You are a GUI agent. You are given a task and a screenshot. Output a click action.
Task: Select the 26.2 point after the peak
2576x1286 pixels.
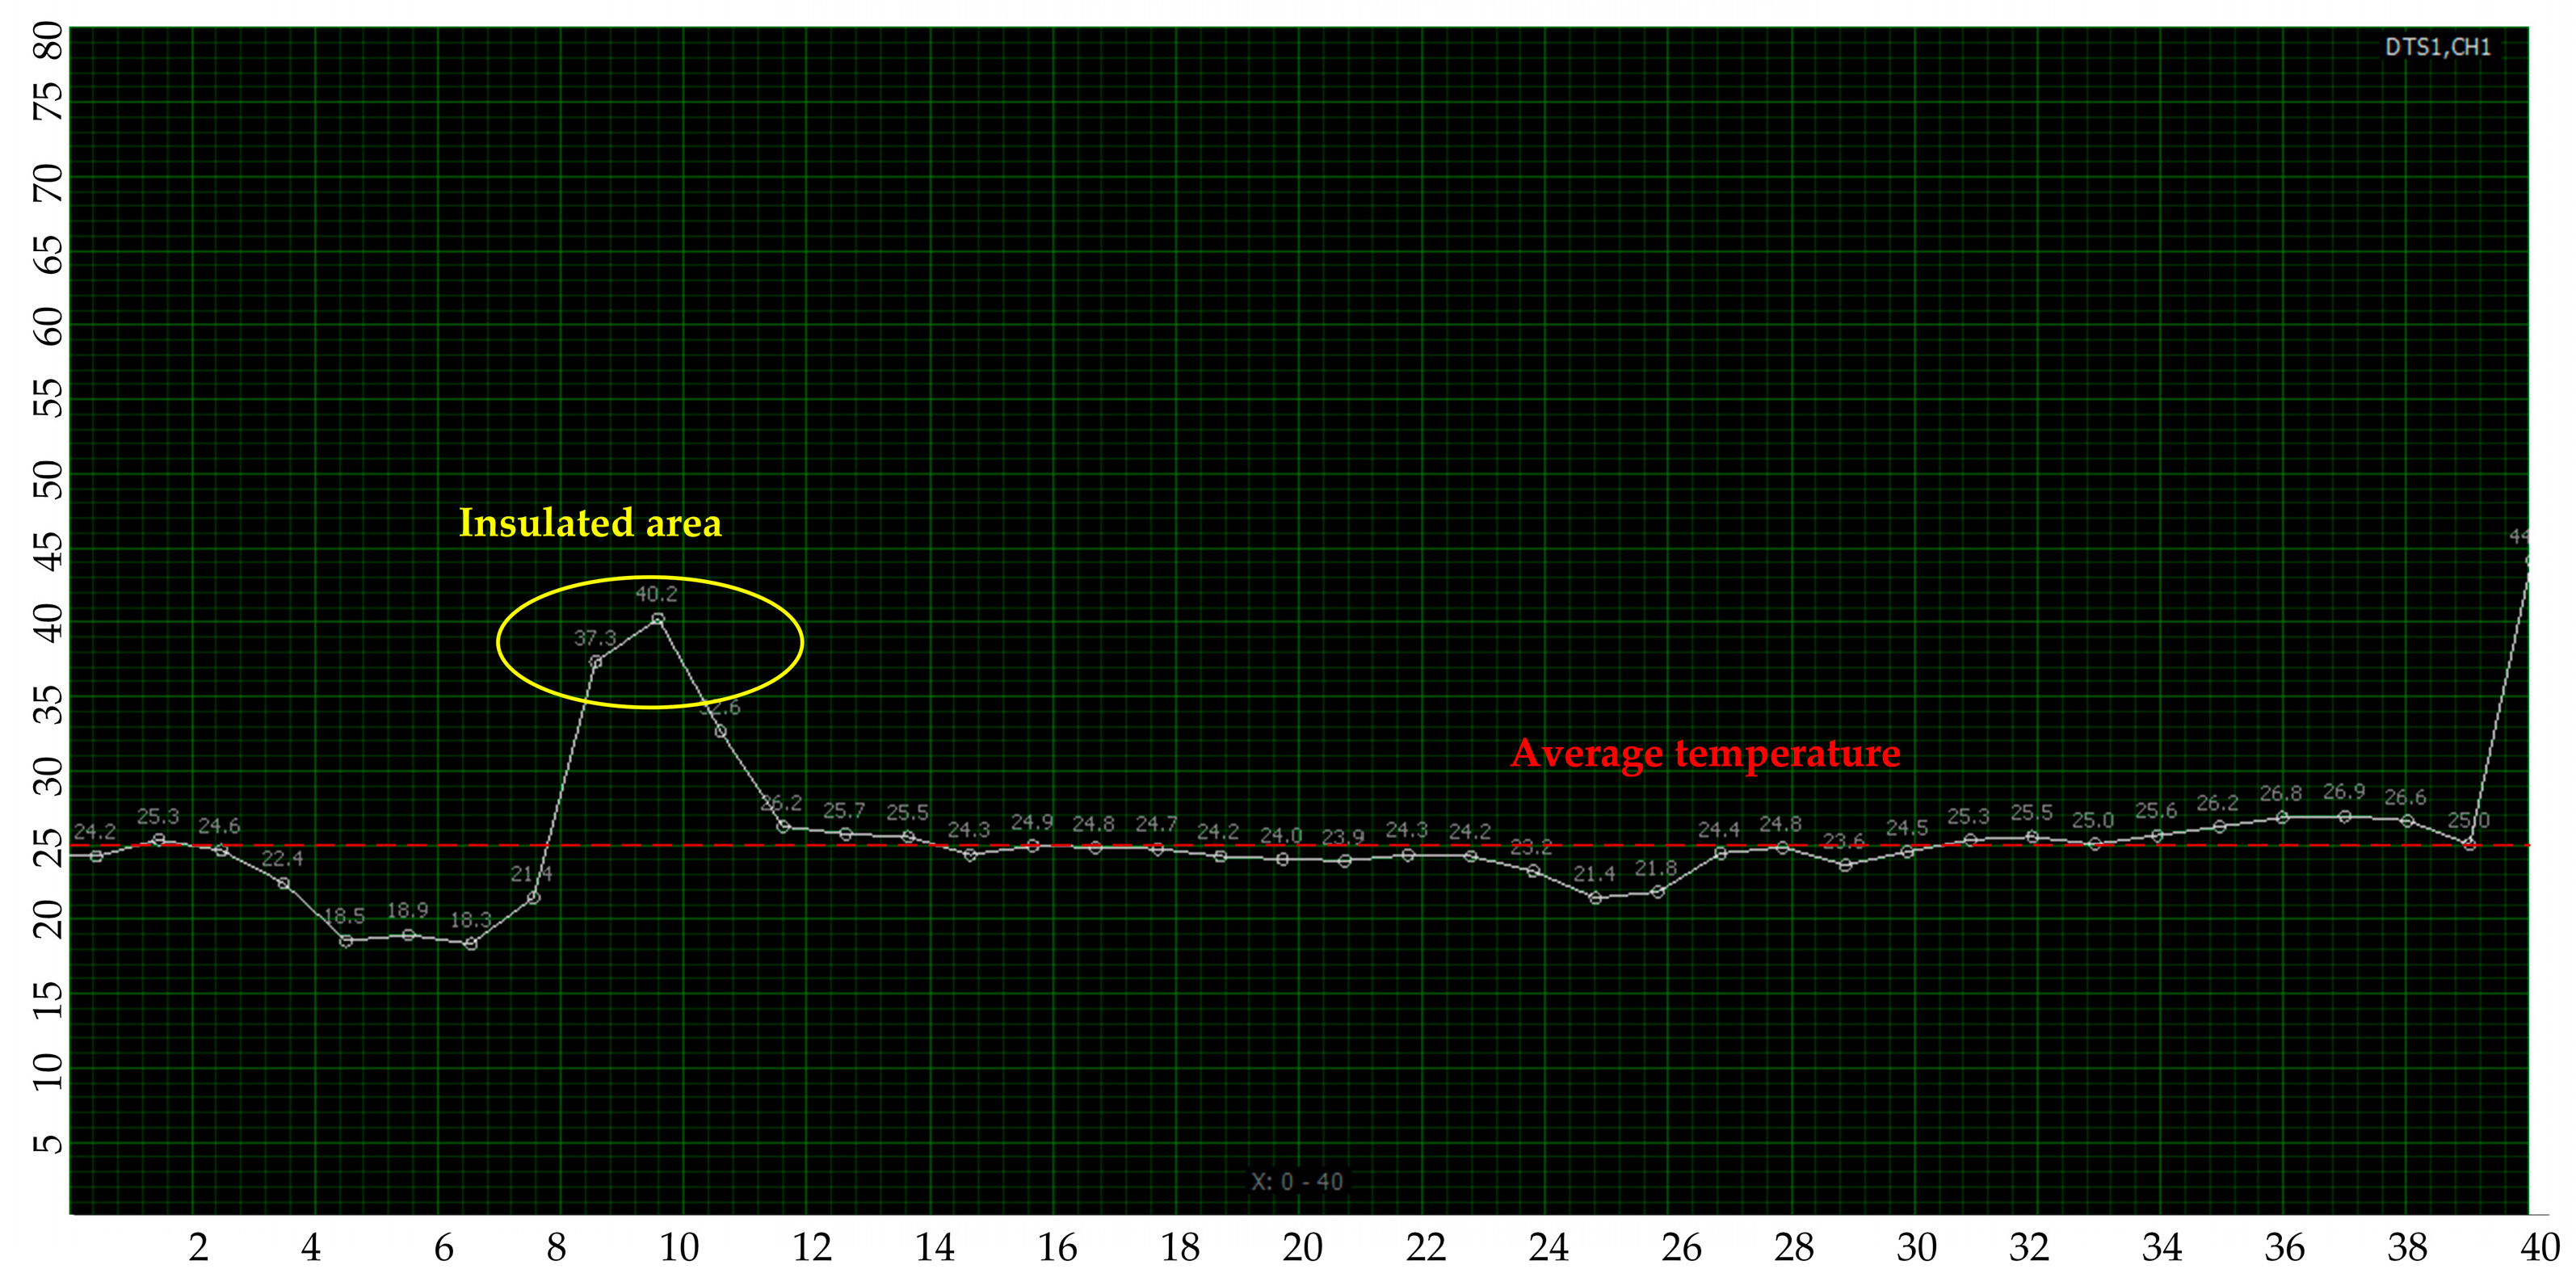coord(783,826)
